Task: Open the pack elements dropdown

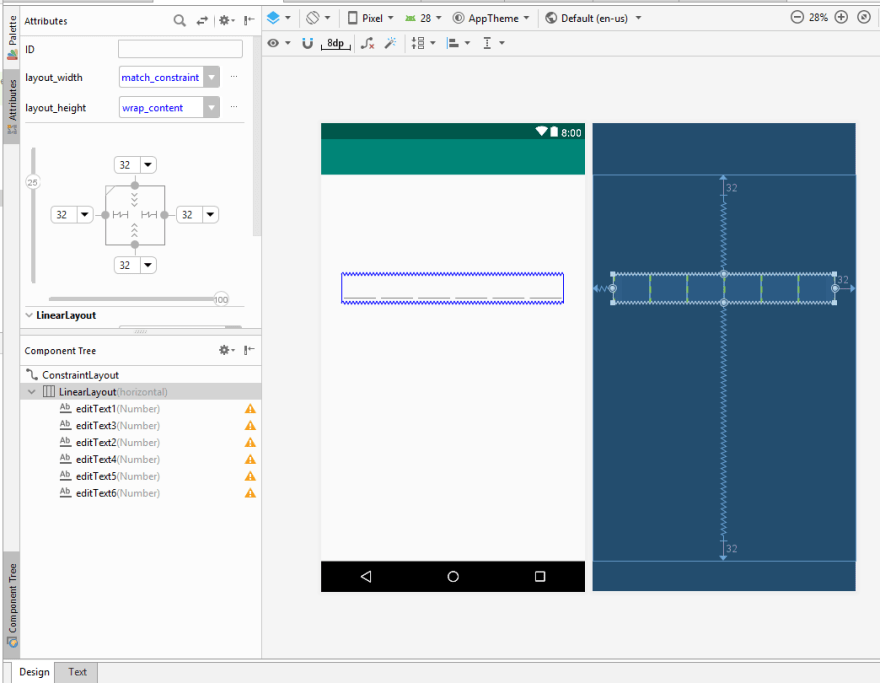Action: 423,43
